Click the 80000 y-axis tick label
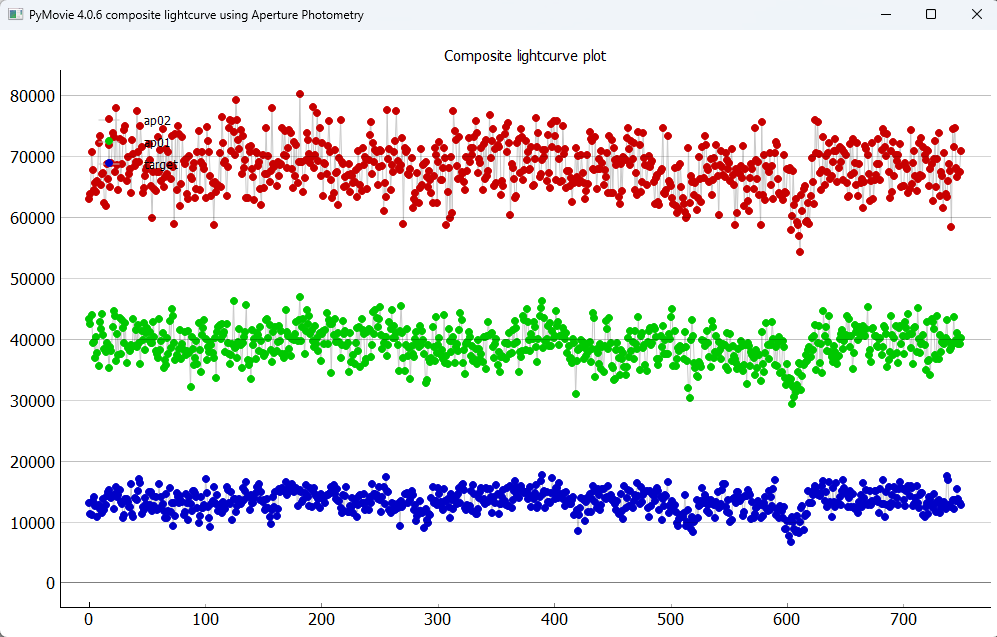The height and width of the screenshot is (637, 997). click(32, 96)
